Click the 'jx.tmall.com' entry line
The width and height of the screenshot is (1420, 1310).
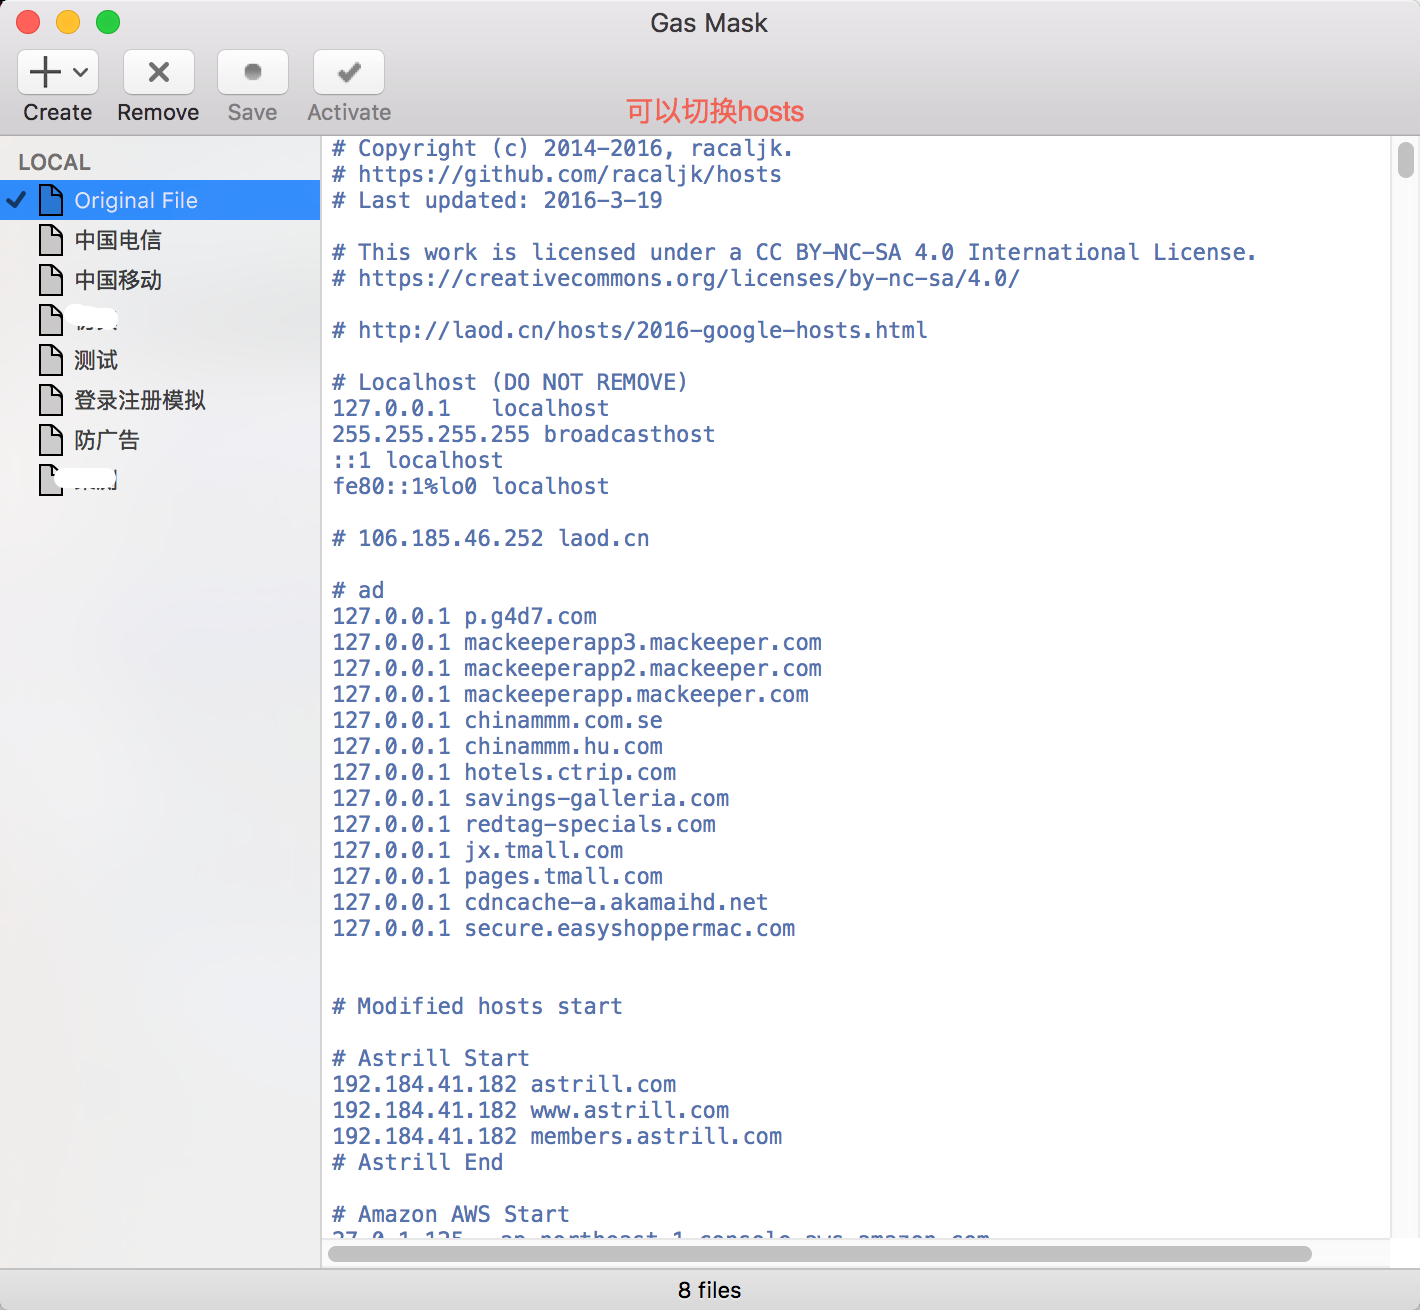[478, 850]
